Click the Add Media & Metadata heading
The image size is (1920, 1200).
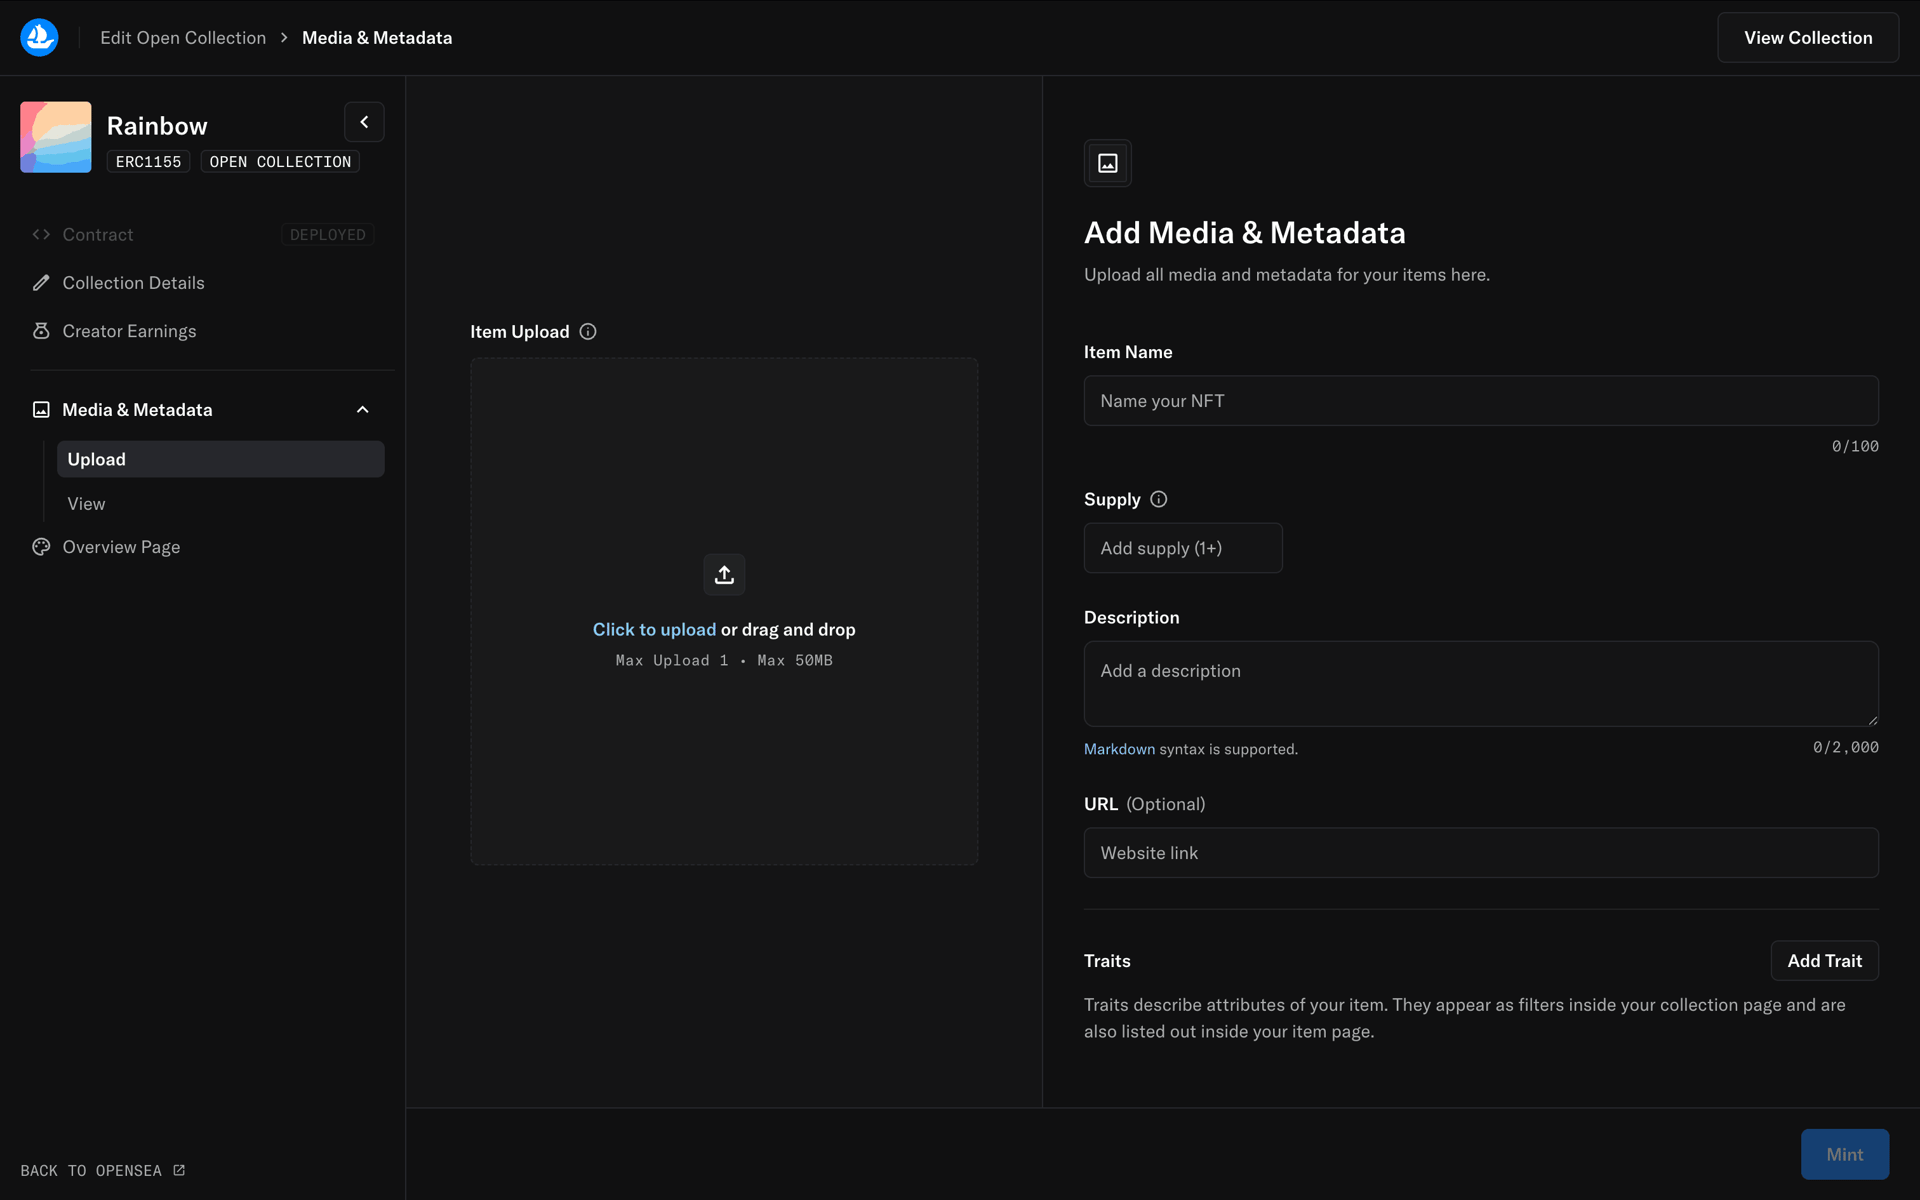pos(1245,233)
